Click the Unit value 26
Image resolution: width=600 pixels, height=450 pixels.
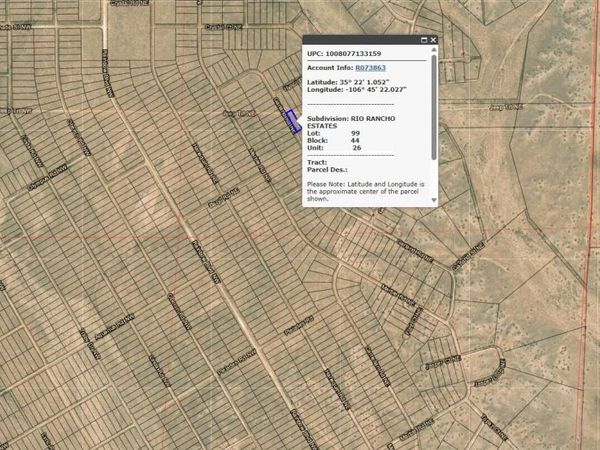[357, 148]
